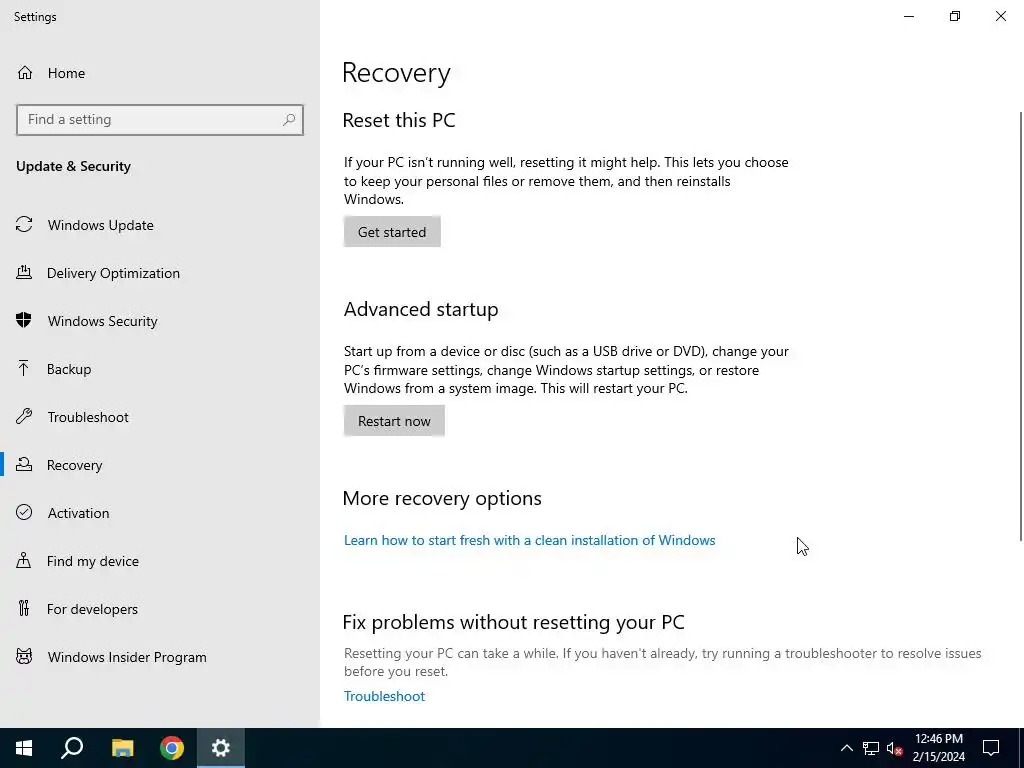The height and width of the screenshot is (768, 1024).
Task: Click the muted volume tray icon
Action: [895, 748]
